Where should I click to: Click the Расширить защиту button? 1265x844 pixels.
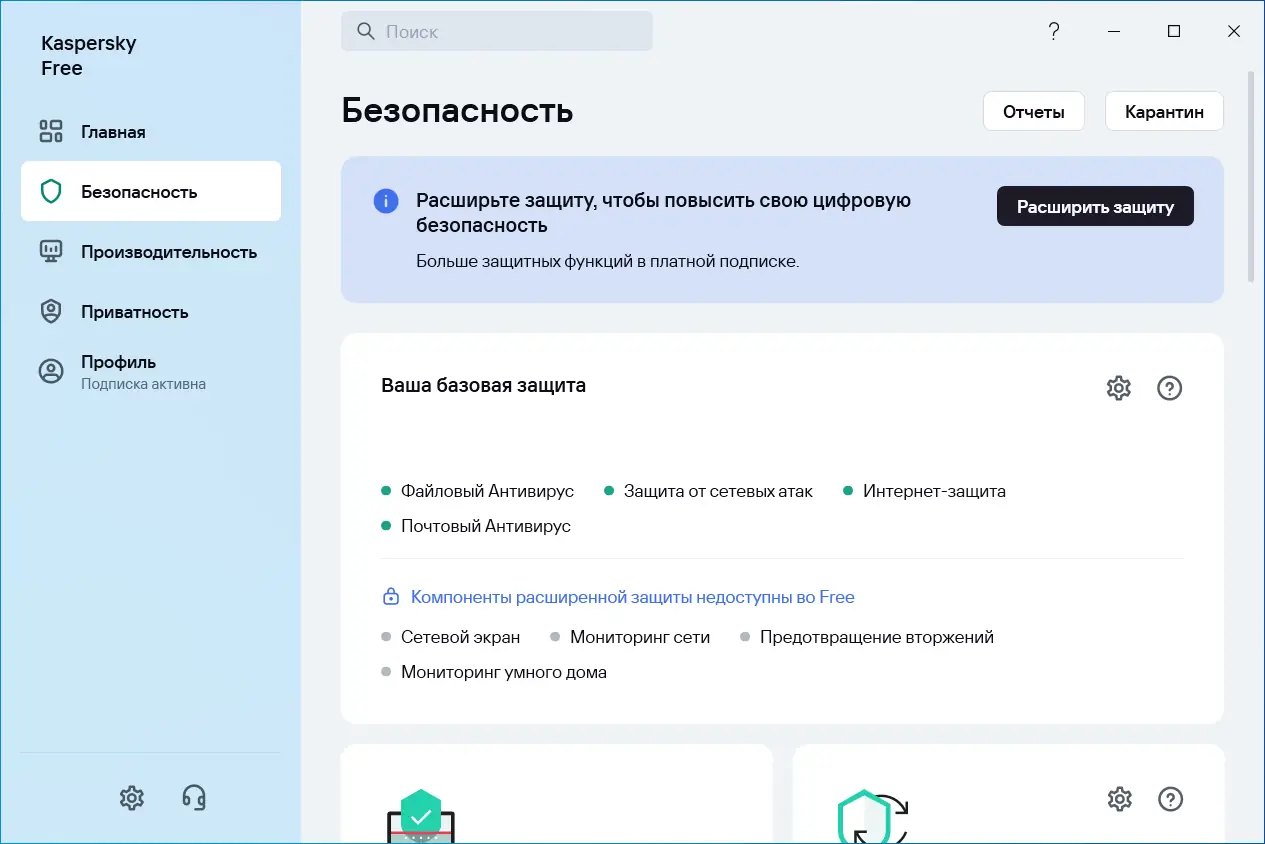pyautogui.click(x=1094, y=206)
